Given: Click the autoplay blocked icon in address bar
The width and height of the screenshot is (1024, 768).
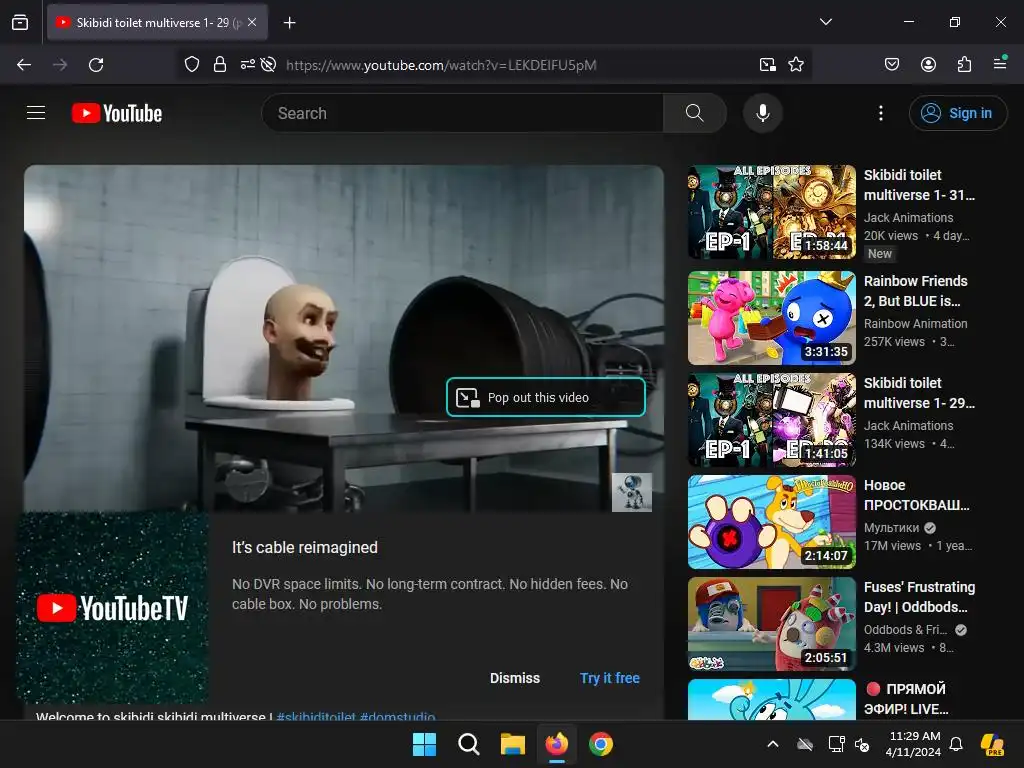Looking at the screenshot, I should point(268,65).
